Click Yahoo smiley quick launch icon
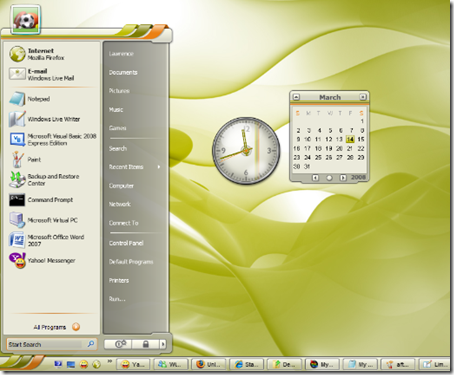The width and height of the screenshot is (454, 375). (84, 364)
